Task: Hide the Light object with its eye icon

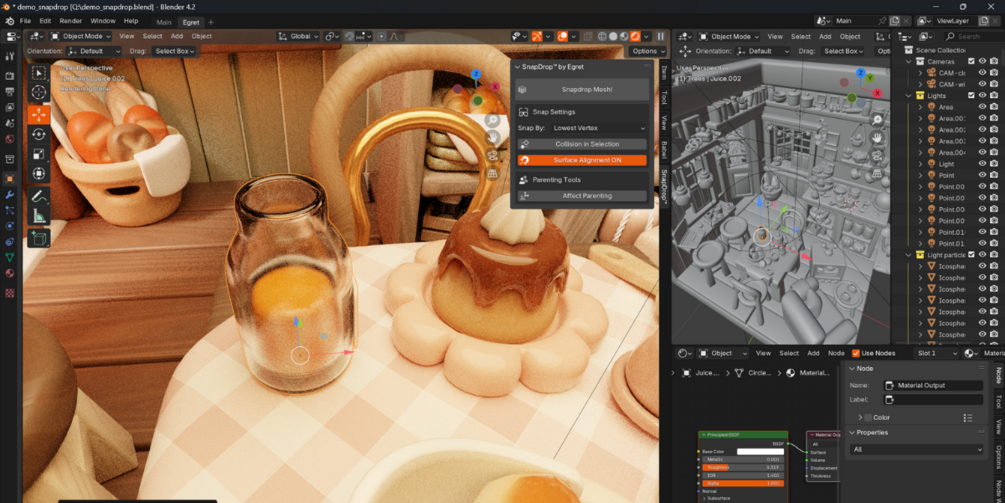Action: 982,164
